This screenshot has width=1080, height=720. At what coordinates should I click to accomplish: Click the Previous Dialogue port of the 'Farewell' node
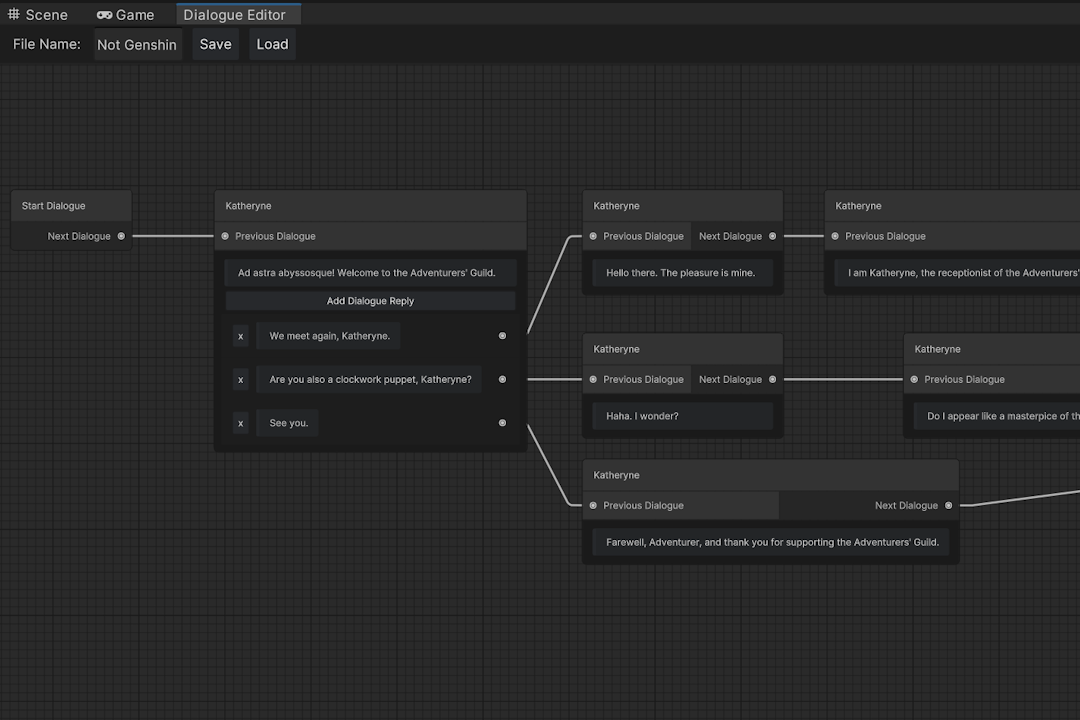tap(593, 506)
